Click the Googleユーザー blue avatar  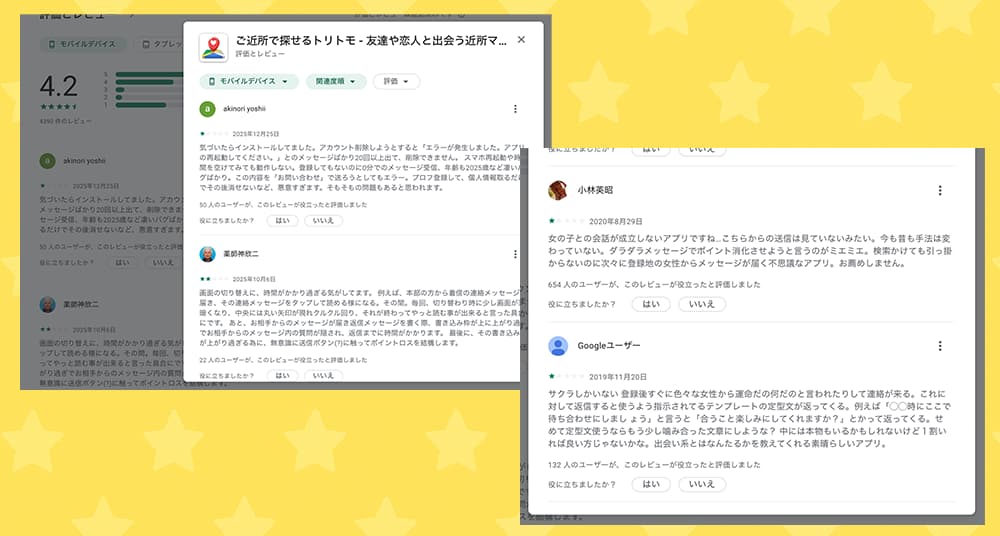[x=559, y=346]
